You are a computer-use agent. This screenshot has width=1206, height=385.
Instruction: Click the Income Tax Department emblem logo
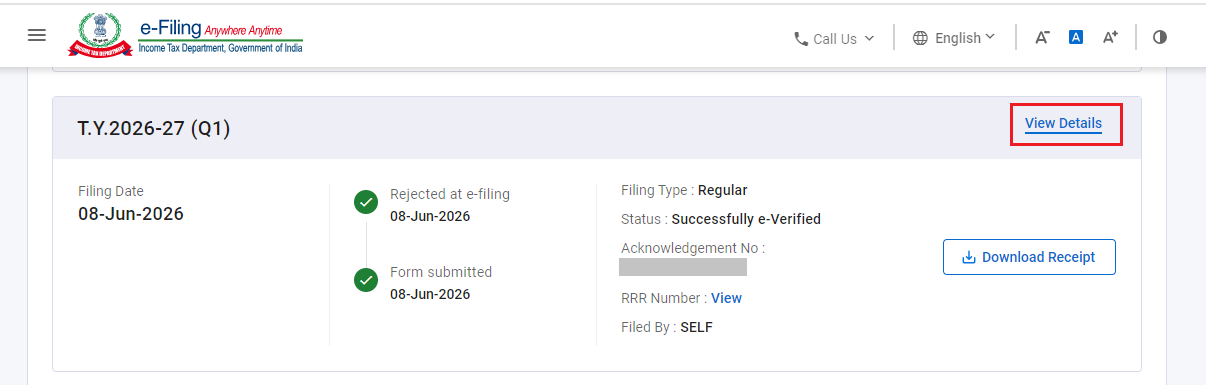(x=100, y=36)
